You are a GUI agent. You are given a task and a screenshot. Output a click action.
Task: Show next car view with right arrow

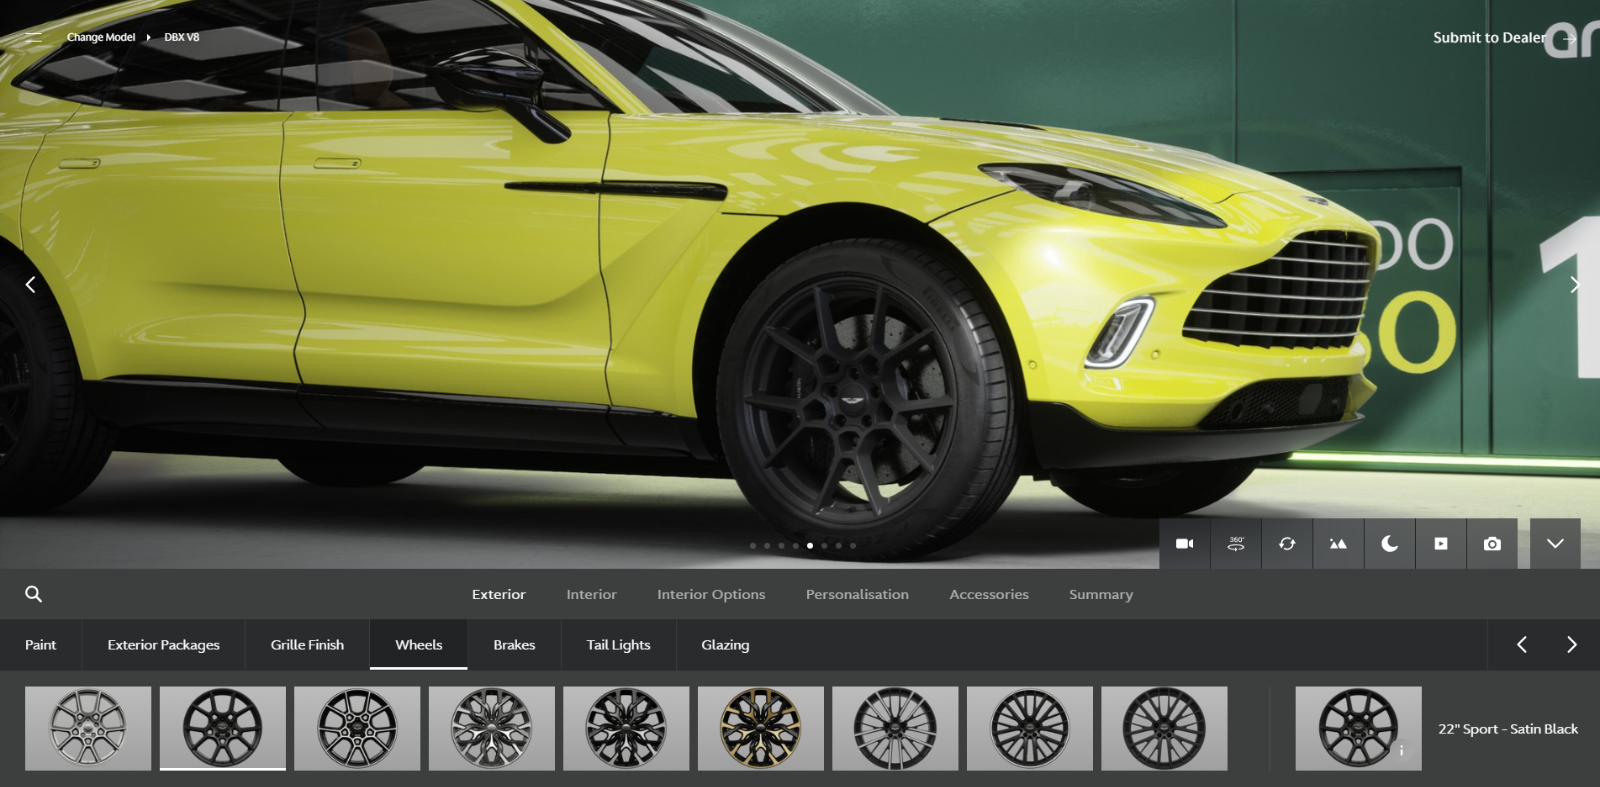pos(1574,285)
